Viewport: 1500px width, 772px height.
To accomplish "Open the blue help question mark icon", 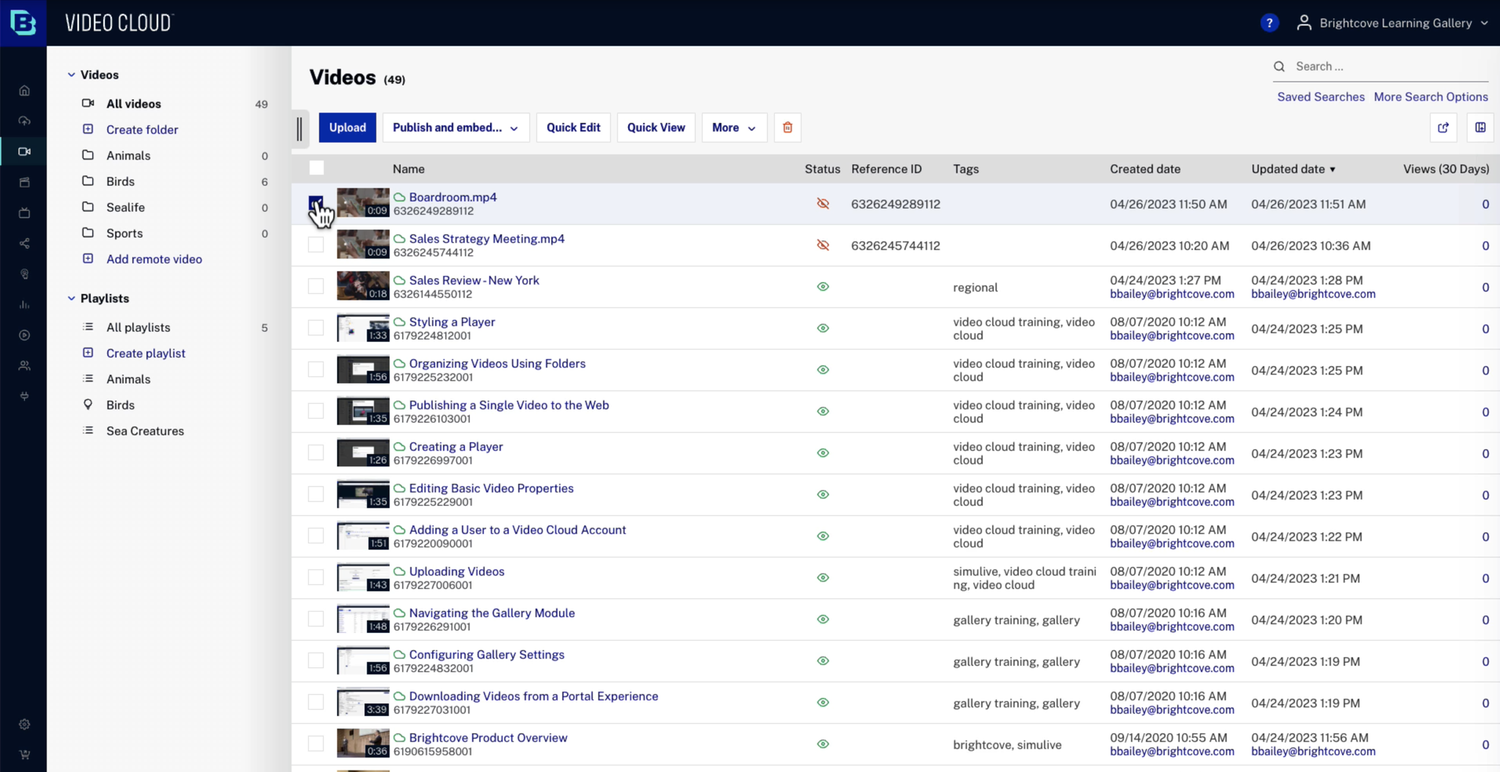I will tap(1269, 23).
